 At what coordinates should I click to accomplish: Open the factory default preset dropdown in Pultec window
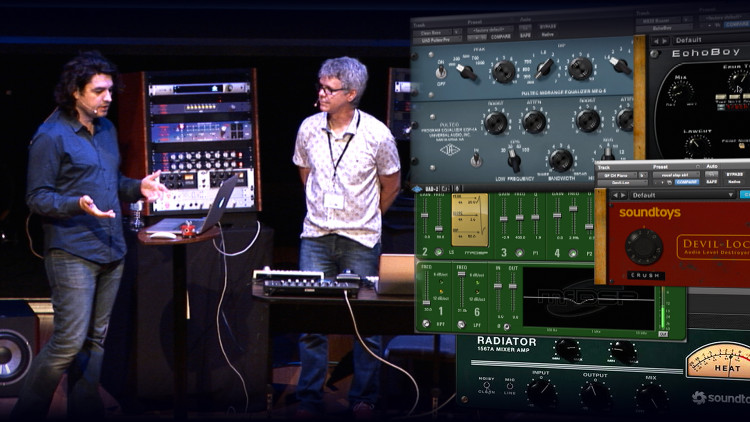coord(488,30)
